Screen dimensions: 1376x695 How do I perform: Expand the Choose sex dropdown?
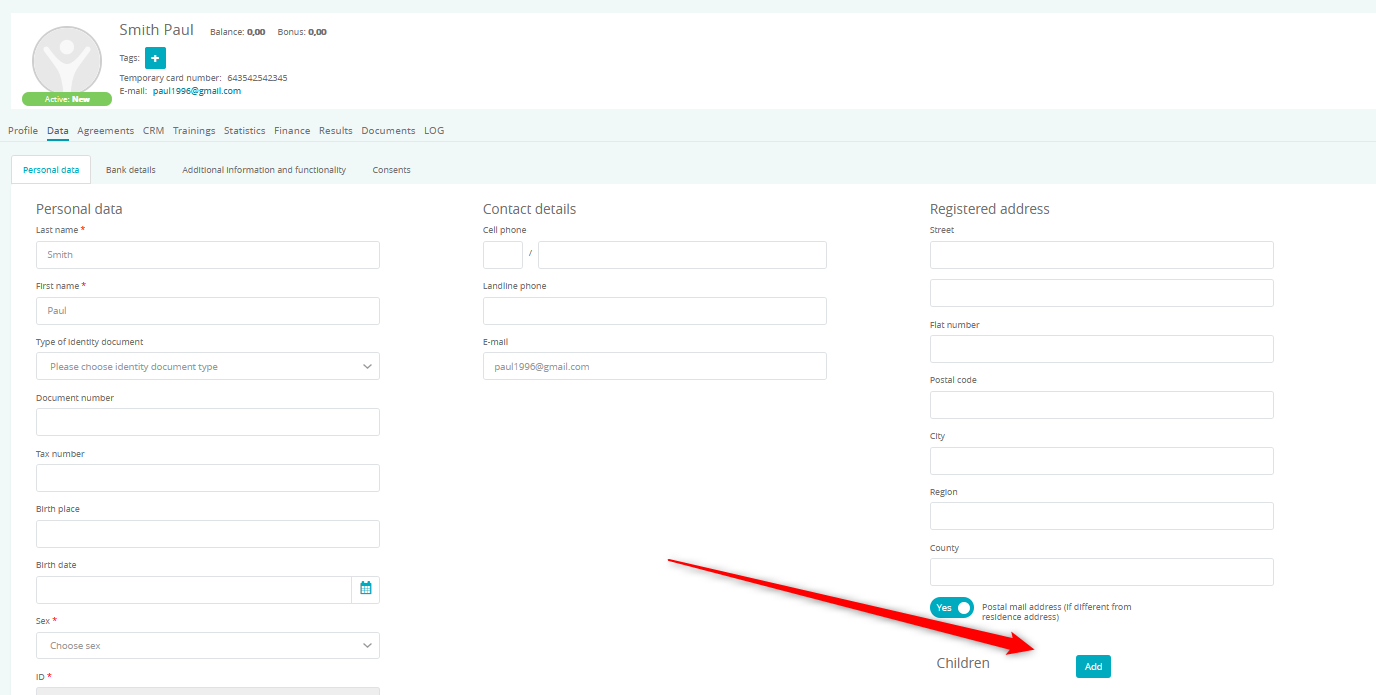pyautogui.click(x=208, y=645)
